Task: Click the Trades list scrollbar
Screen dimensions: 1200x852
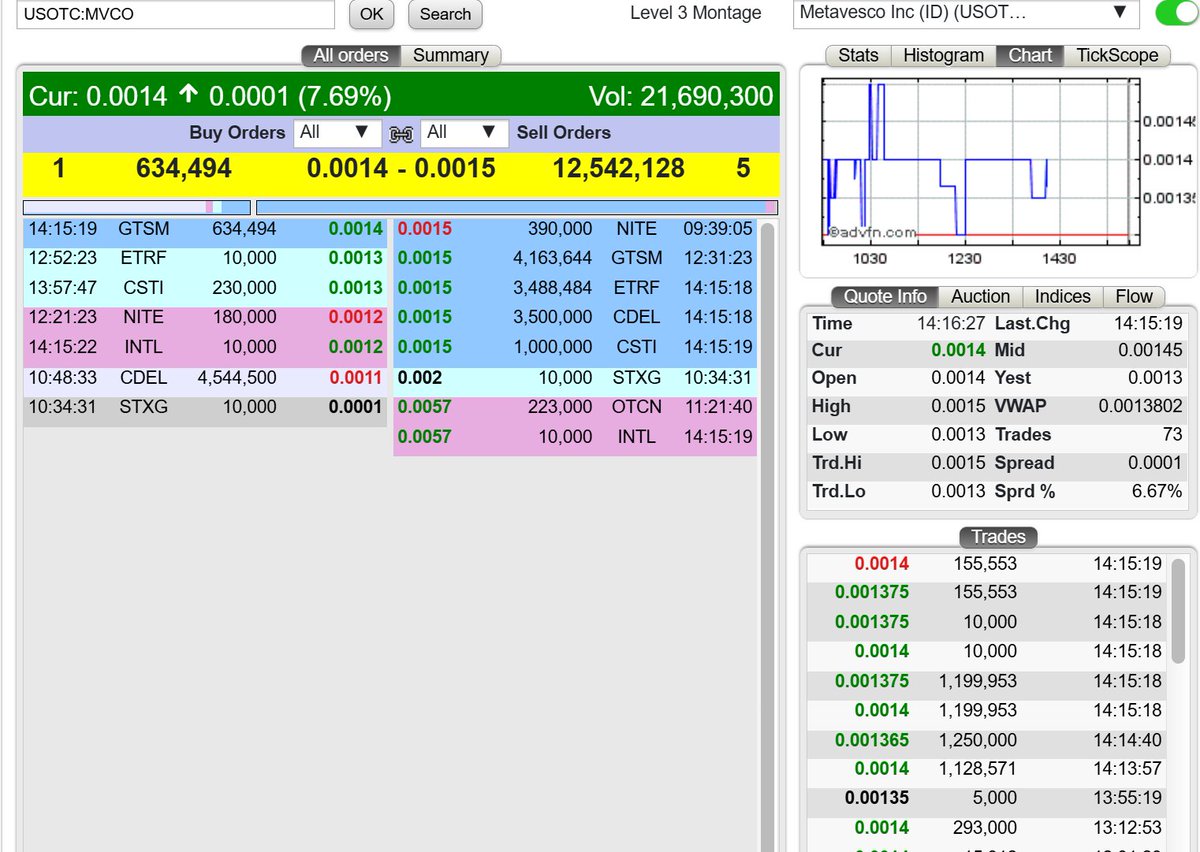Action: point(1179,610)
